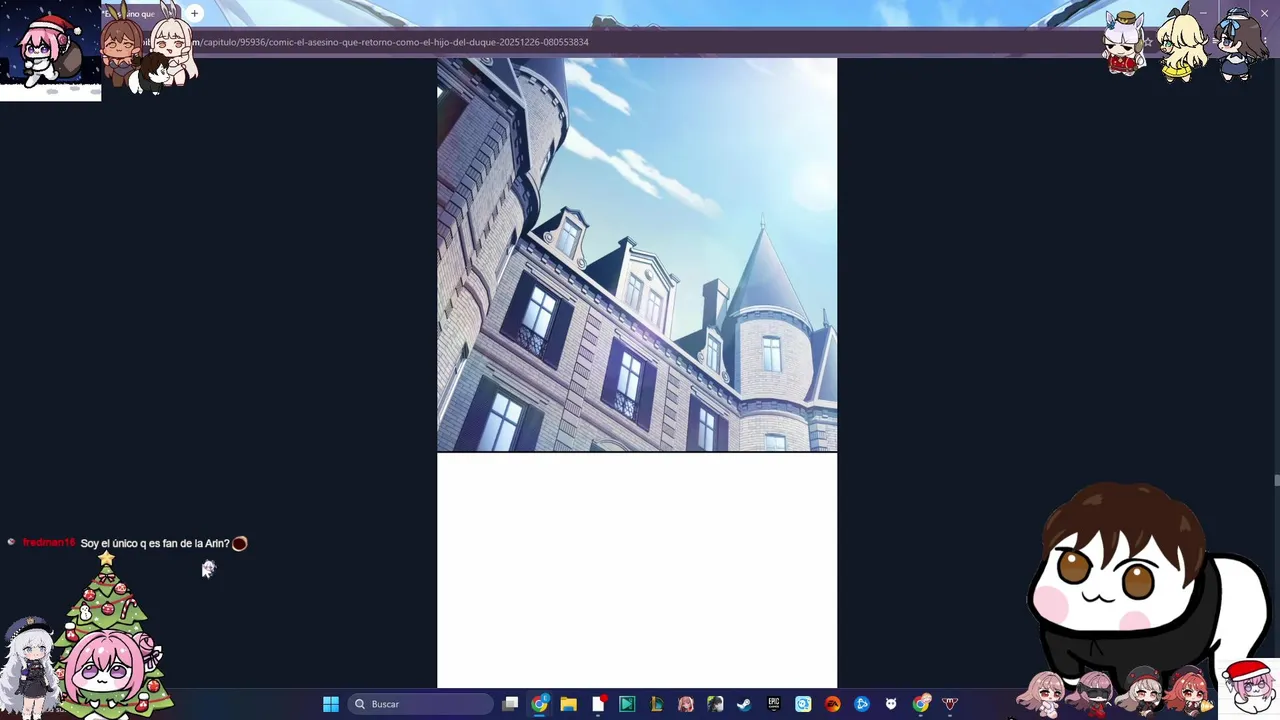Open the light-blue square app taskbar icon

point(803,704)
